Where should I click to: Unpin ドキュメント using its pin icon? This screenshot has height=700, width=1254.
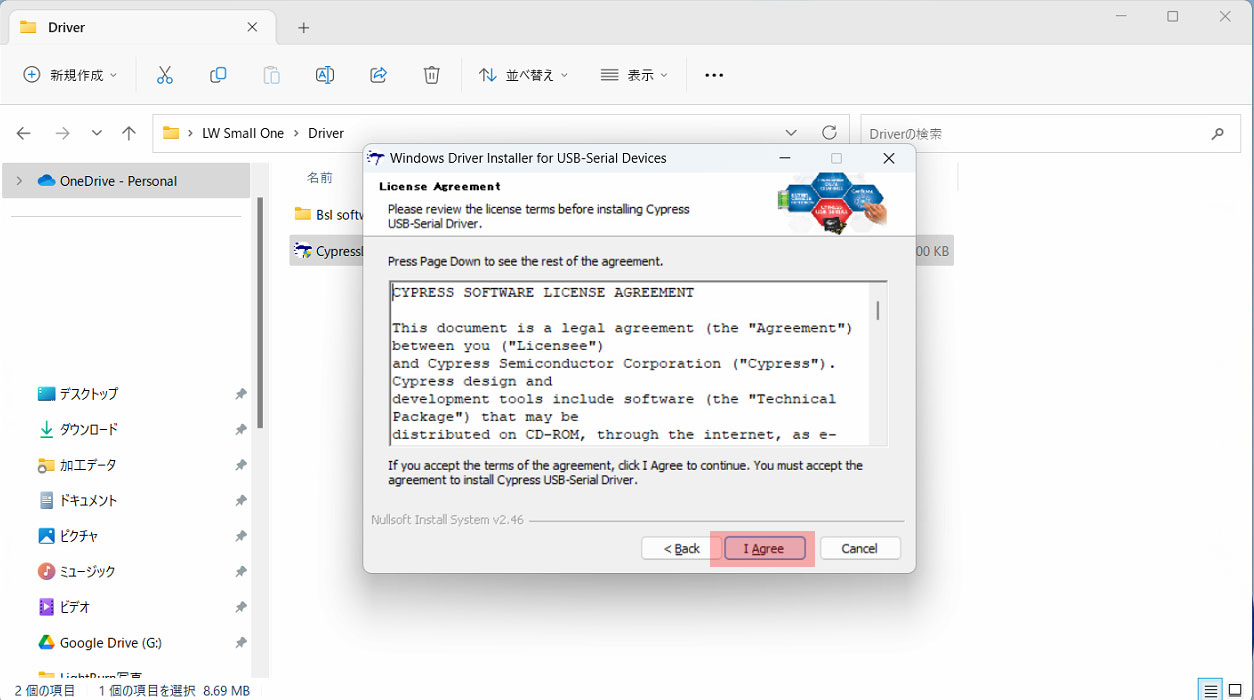(241, 500)
